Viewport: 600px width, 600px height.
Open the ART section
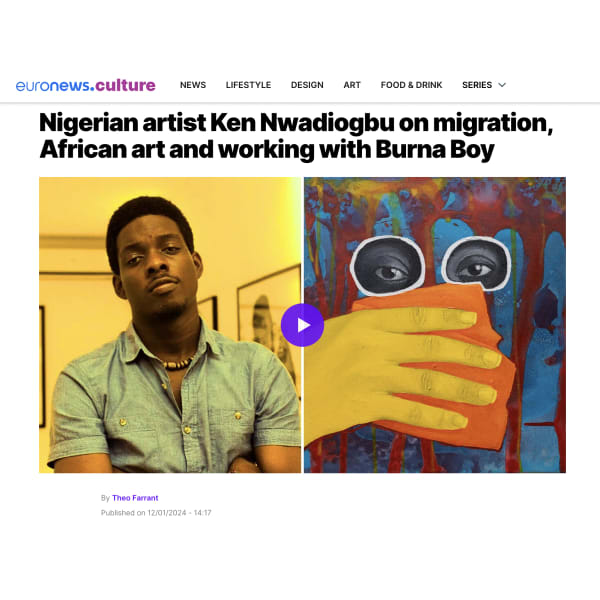coord(352,85)
